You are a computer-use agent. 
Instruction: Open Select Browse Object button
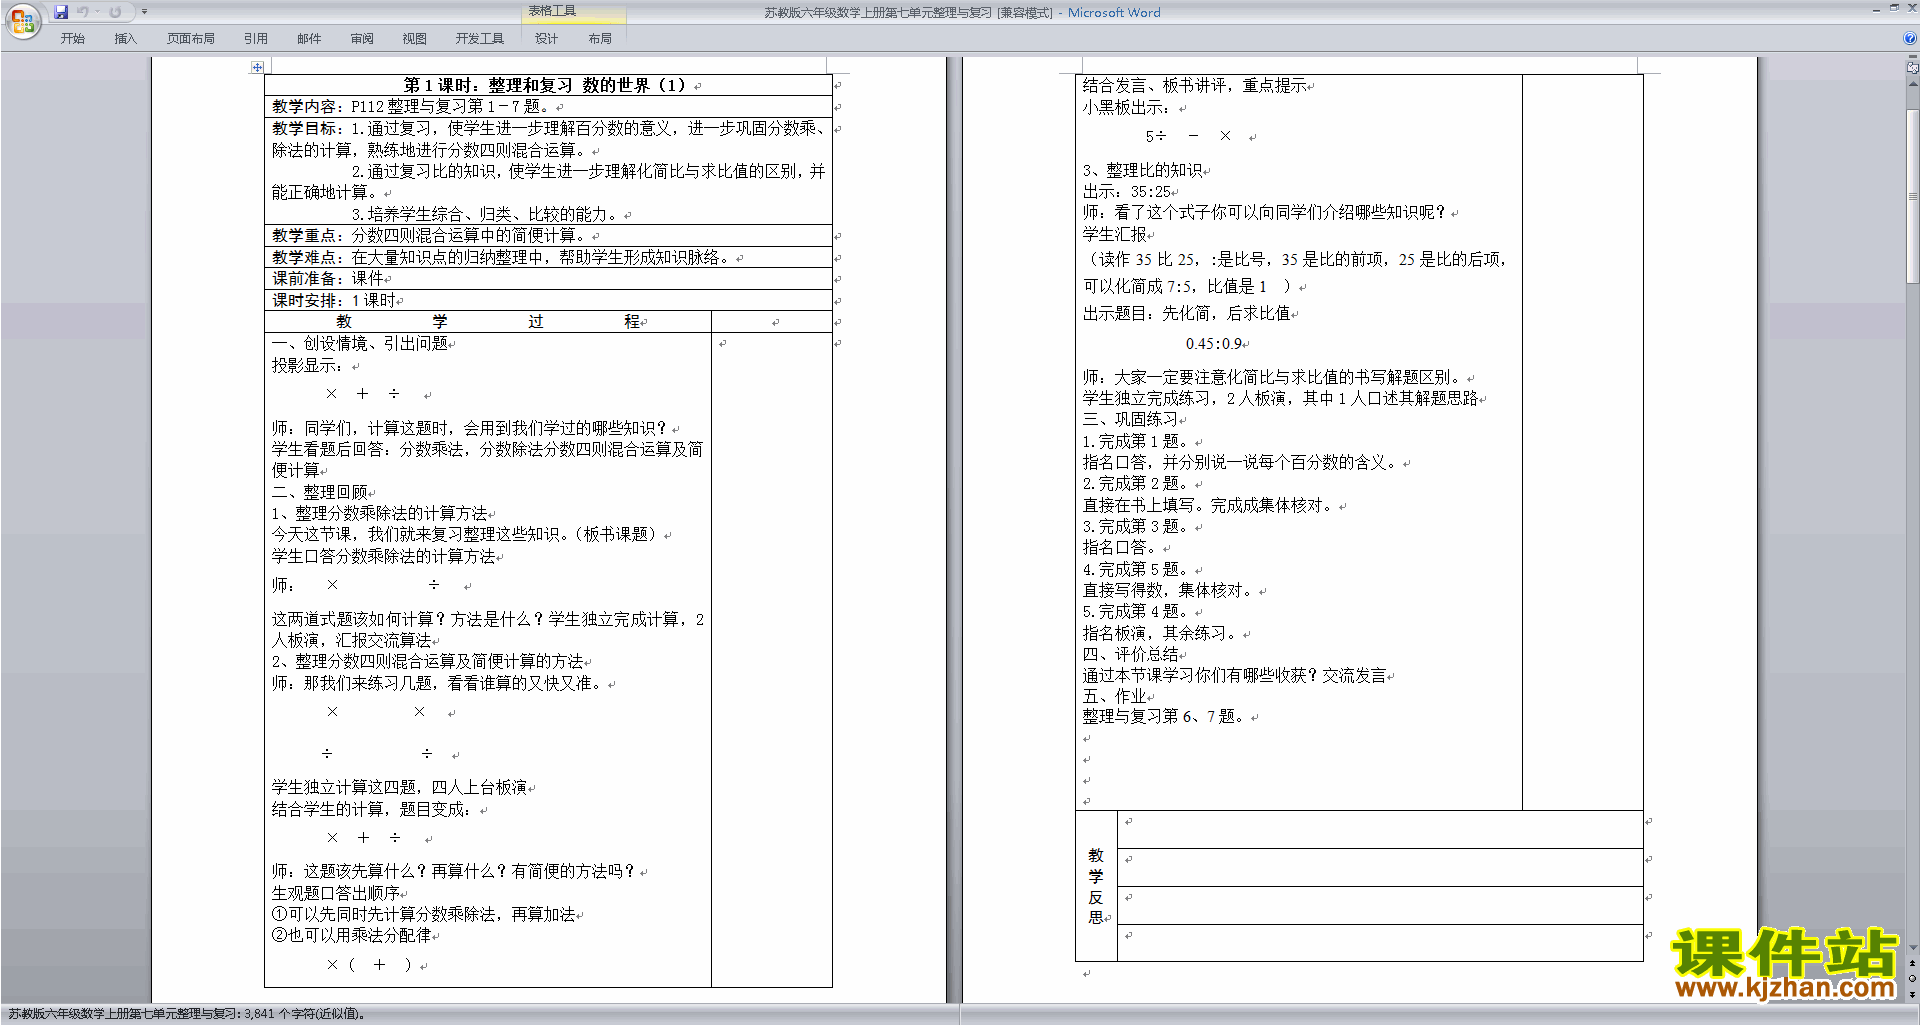click(x=1912, y=979)
